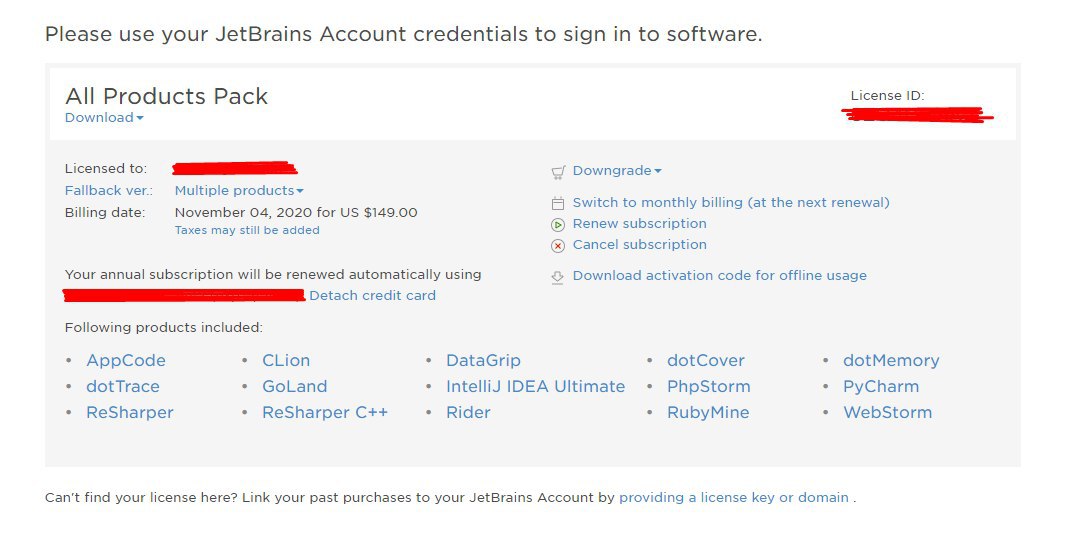Open Download activation code for offline usage
This screenshot has width=1073, height=539.
tap(719, 276)
